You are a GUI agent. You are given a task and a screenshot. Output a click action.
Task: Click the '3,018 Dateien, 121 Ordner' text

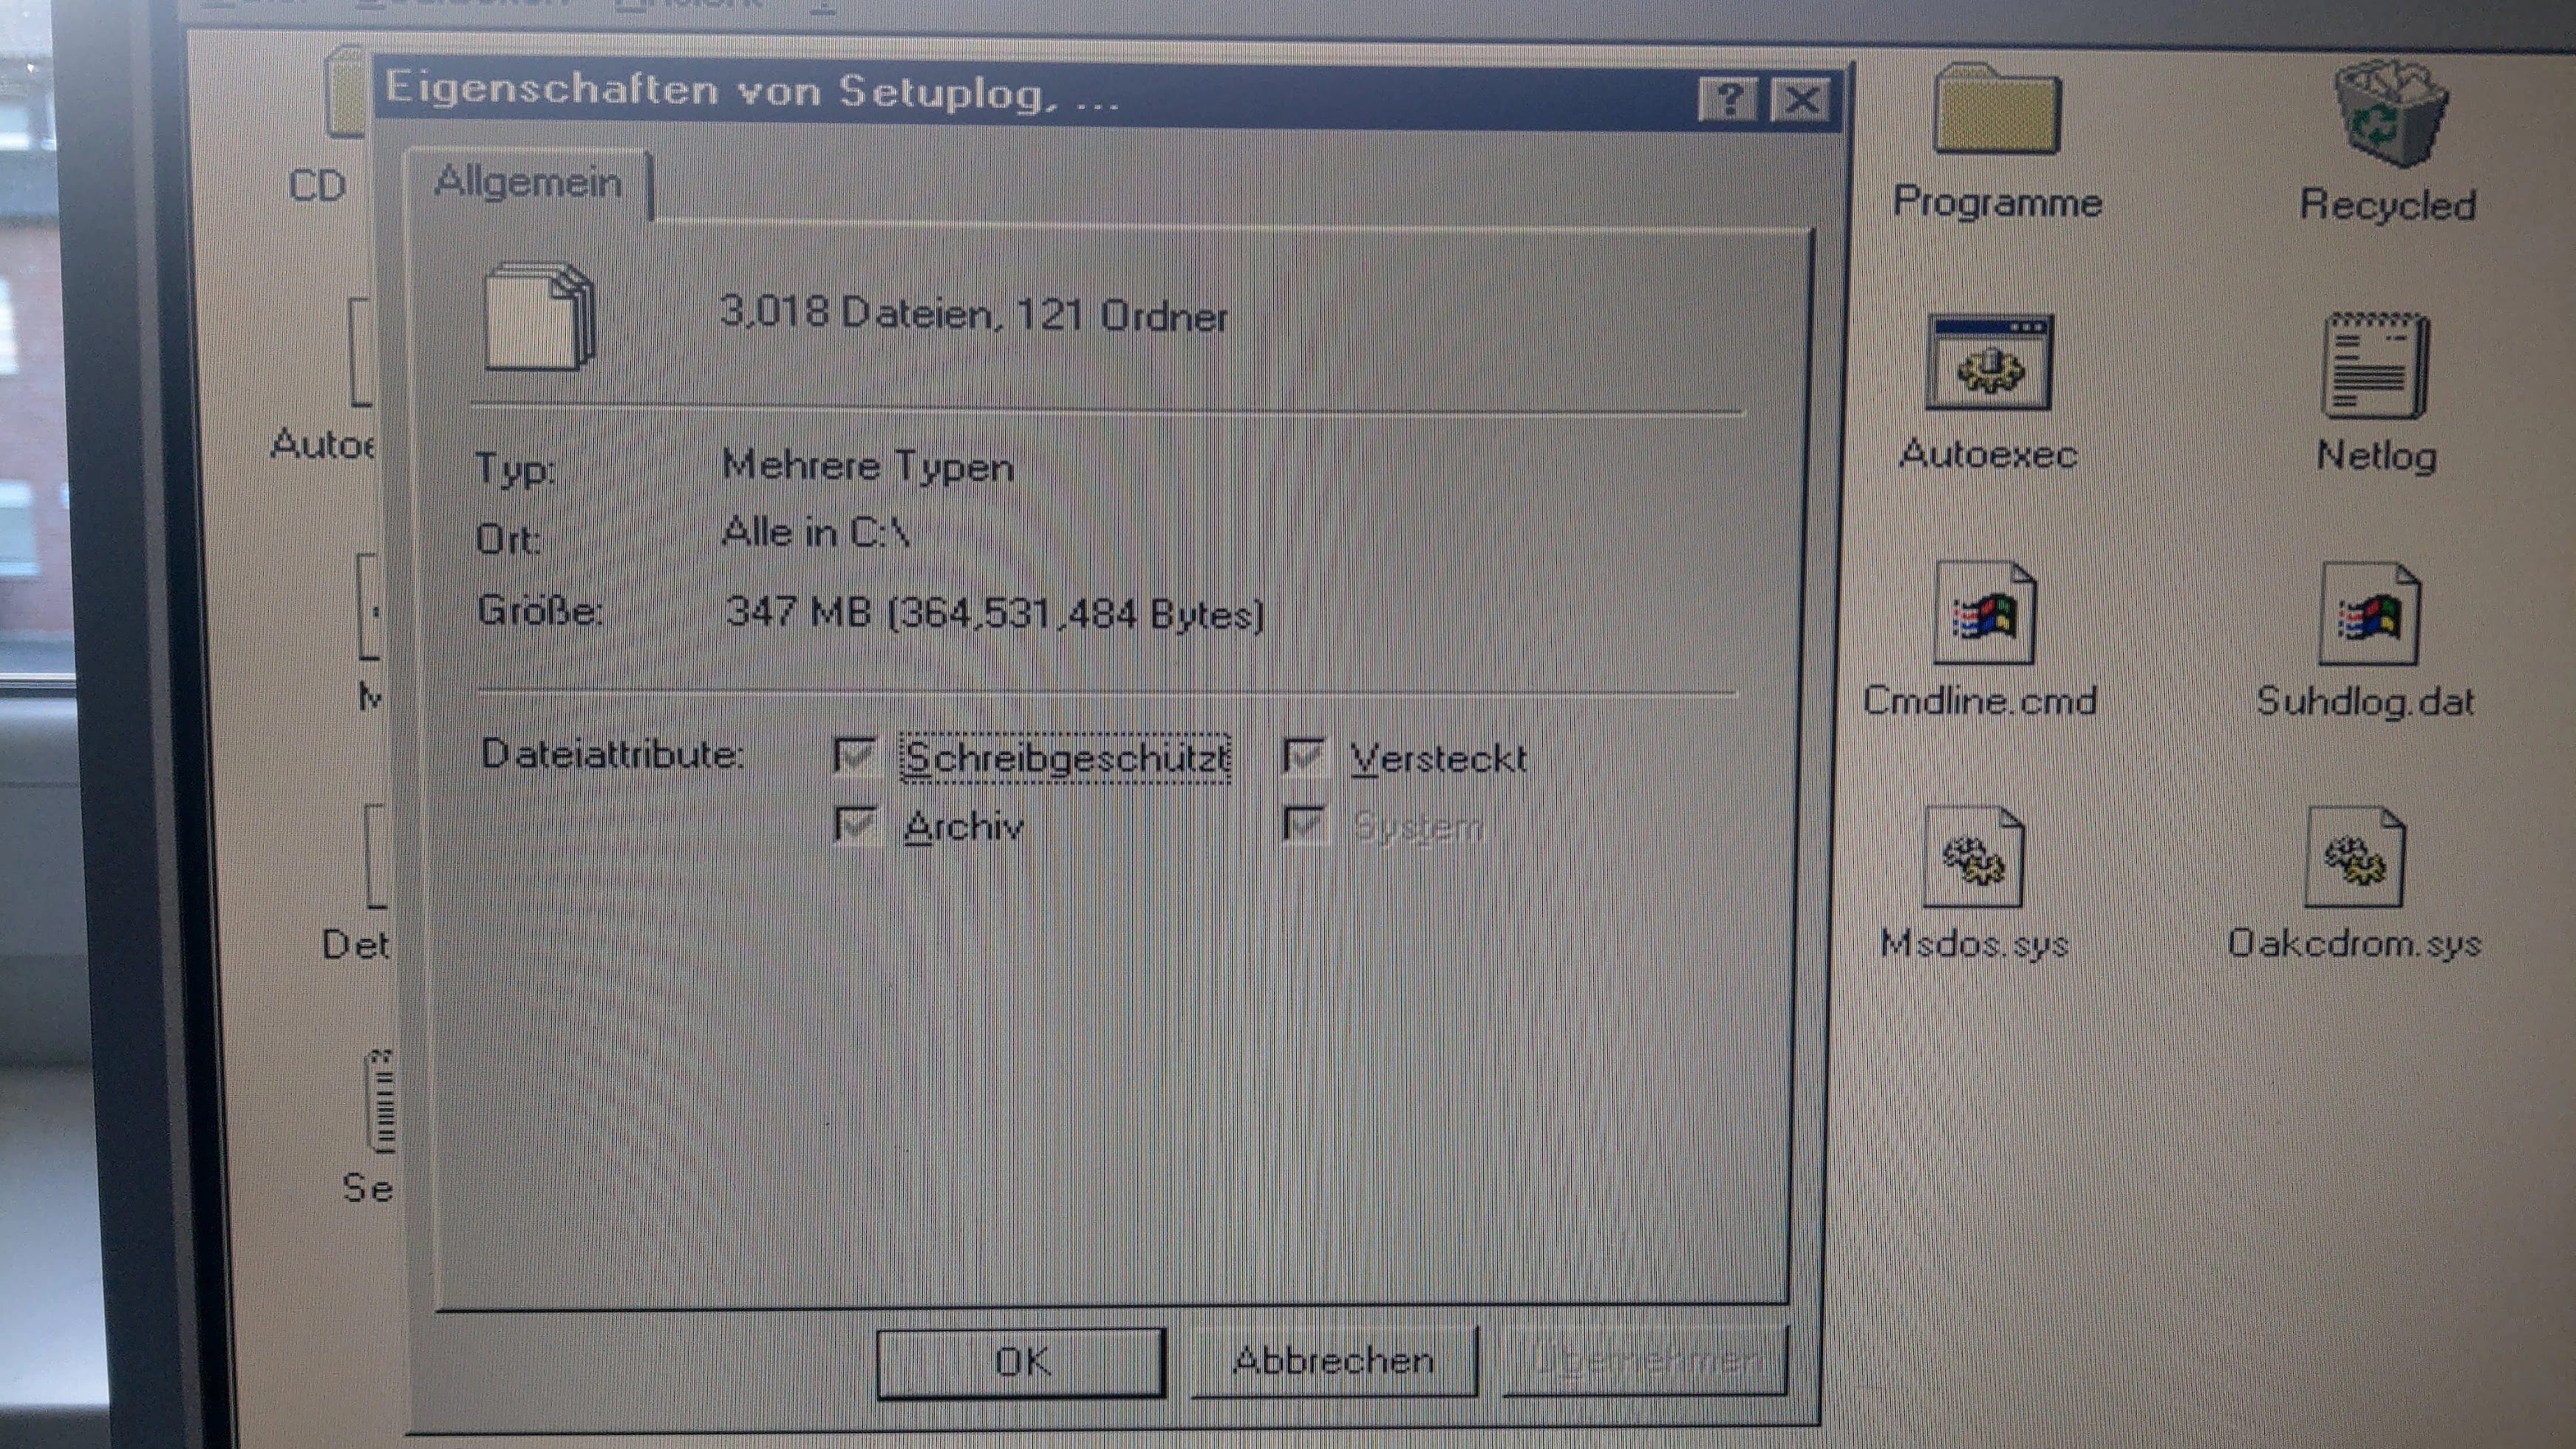(x=973, y=315)
